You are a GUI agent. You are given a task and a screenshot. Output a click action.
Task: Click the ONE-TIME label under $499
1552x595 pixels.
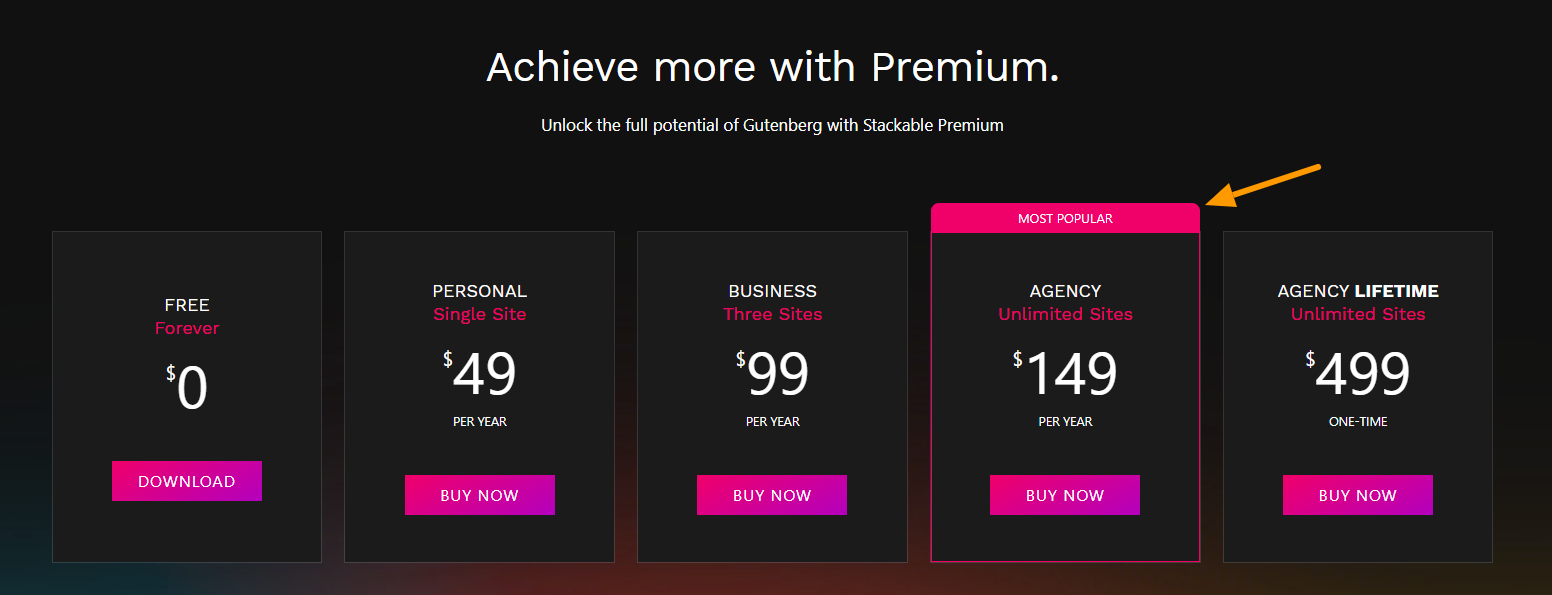pos(1358,422)
